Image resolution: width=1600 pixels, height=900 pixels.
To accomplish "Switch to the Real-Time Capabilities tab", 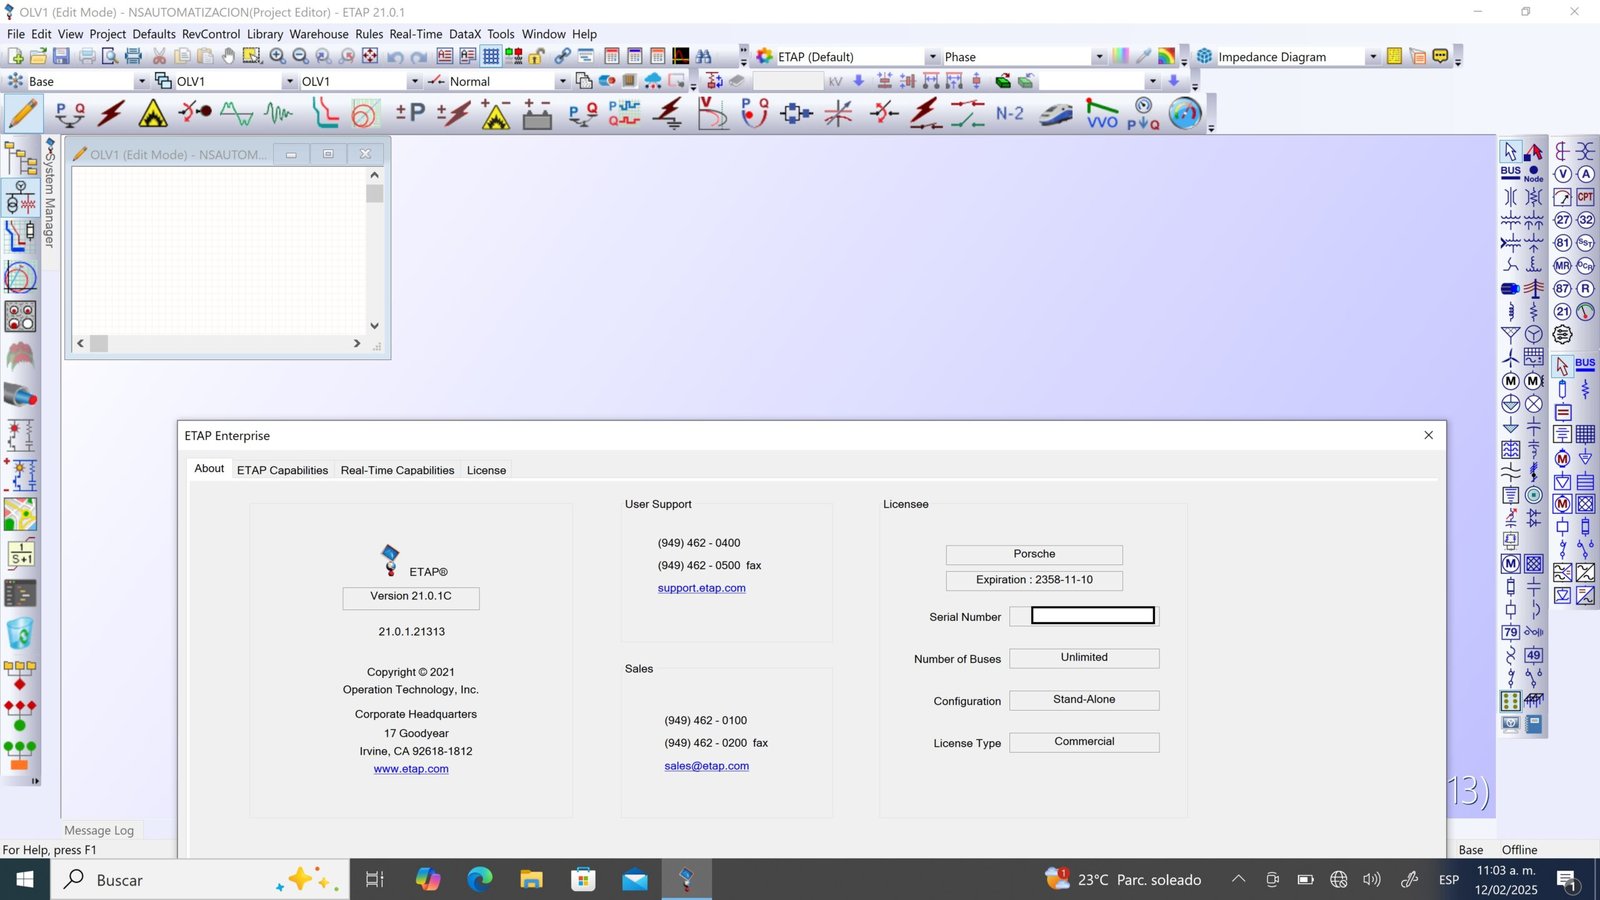I will point(397,470).
